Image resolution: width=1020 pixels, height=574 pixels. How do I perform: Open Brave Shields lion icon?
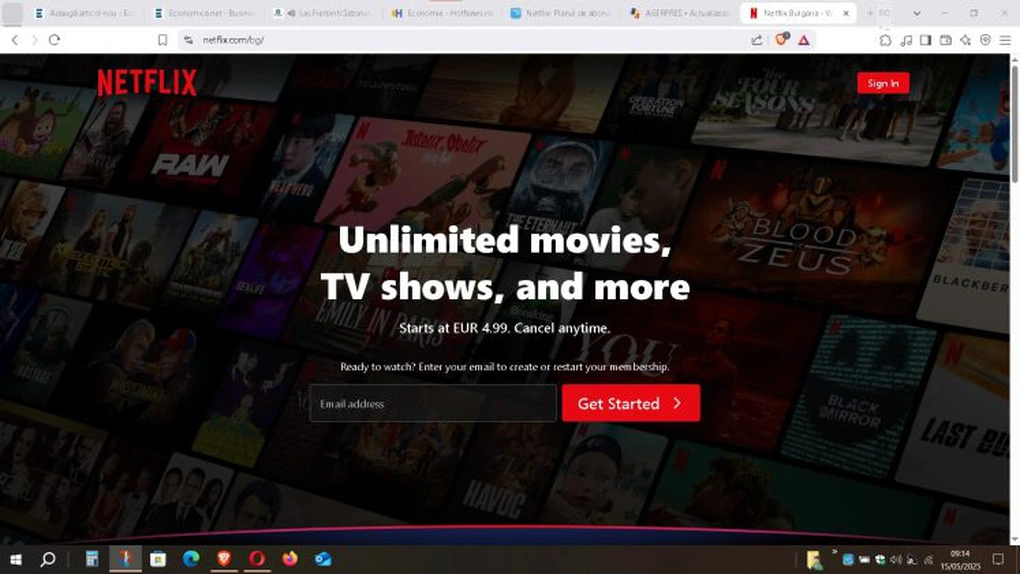(781, 39)
